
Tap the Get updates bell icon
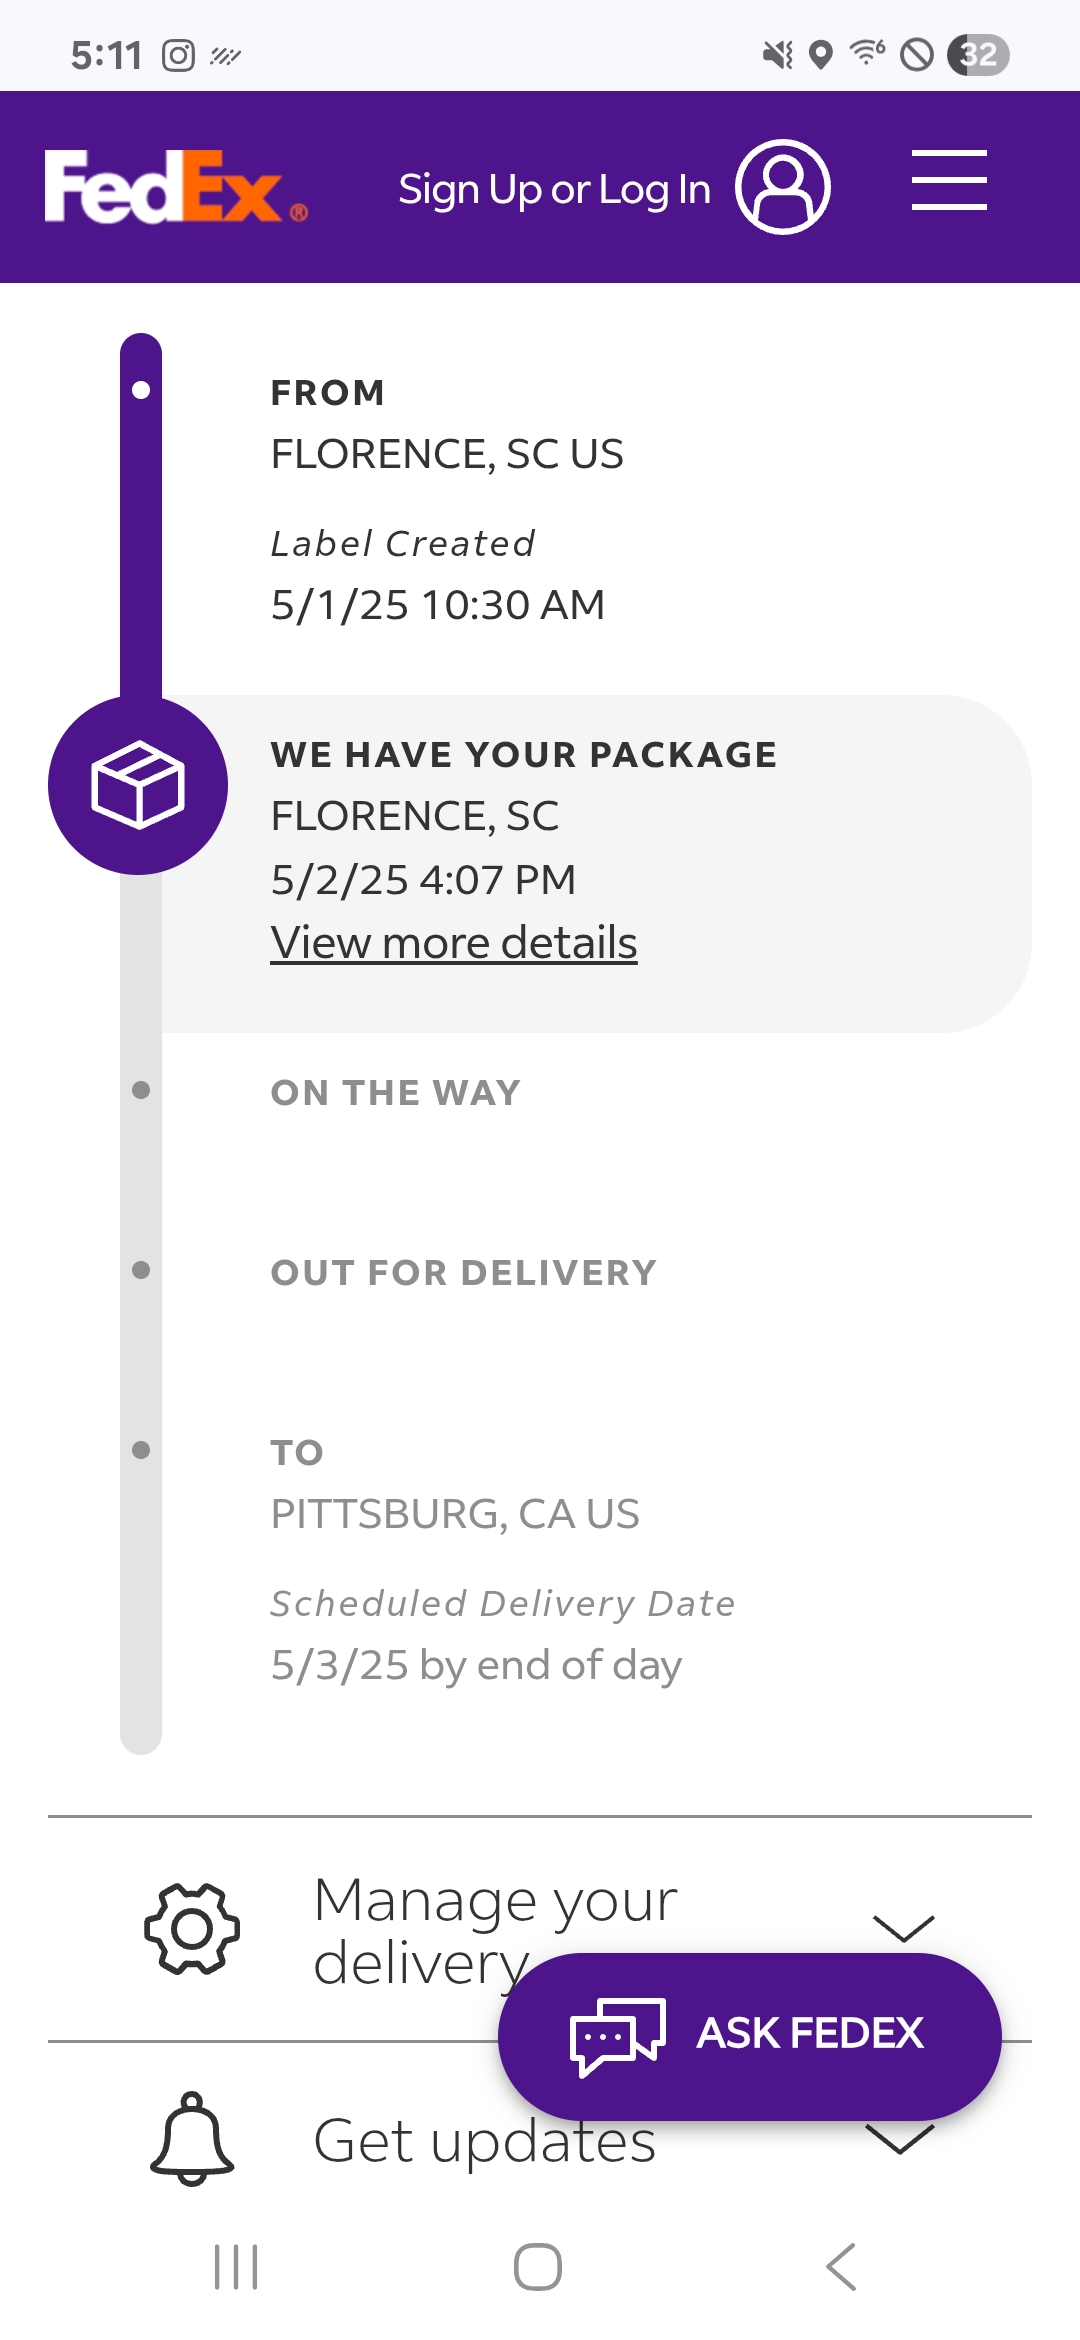(x=192, y=2139)
